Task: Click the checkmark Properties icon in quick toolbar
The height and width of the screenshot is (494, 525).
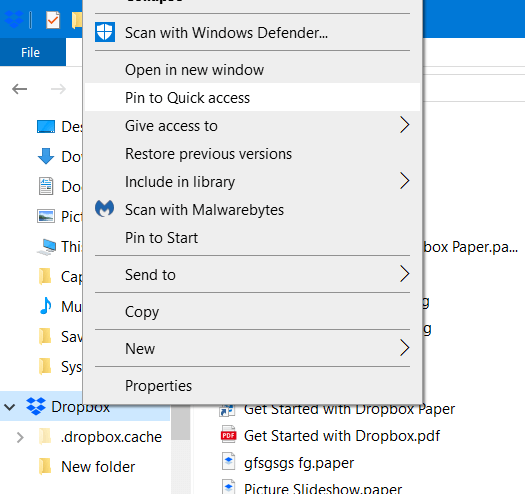Action: tap(53, 20)
